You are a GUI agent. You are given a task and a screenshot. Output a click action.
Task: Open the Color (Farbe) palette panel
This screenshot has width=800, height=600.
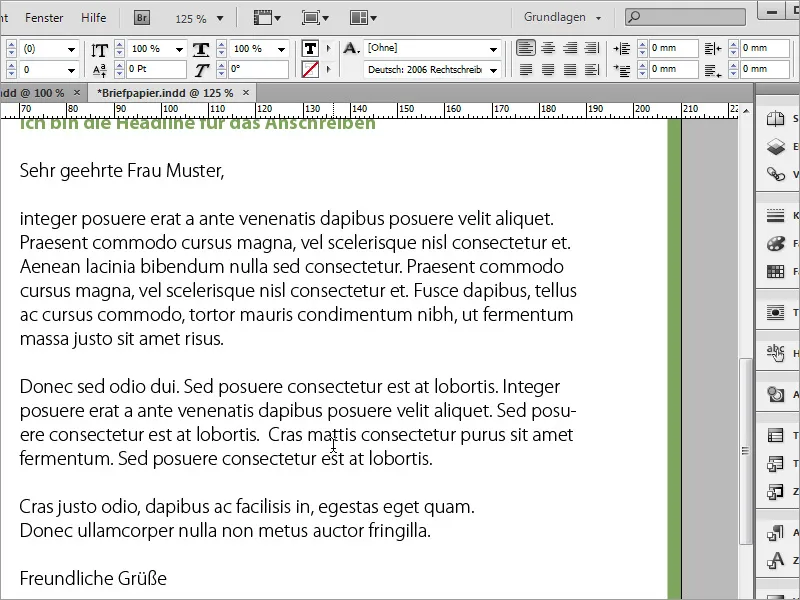pyautogui.click(x=776, y=243)
